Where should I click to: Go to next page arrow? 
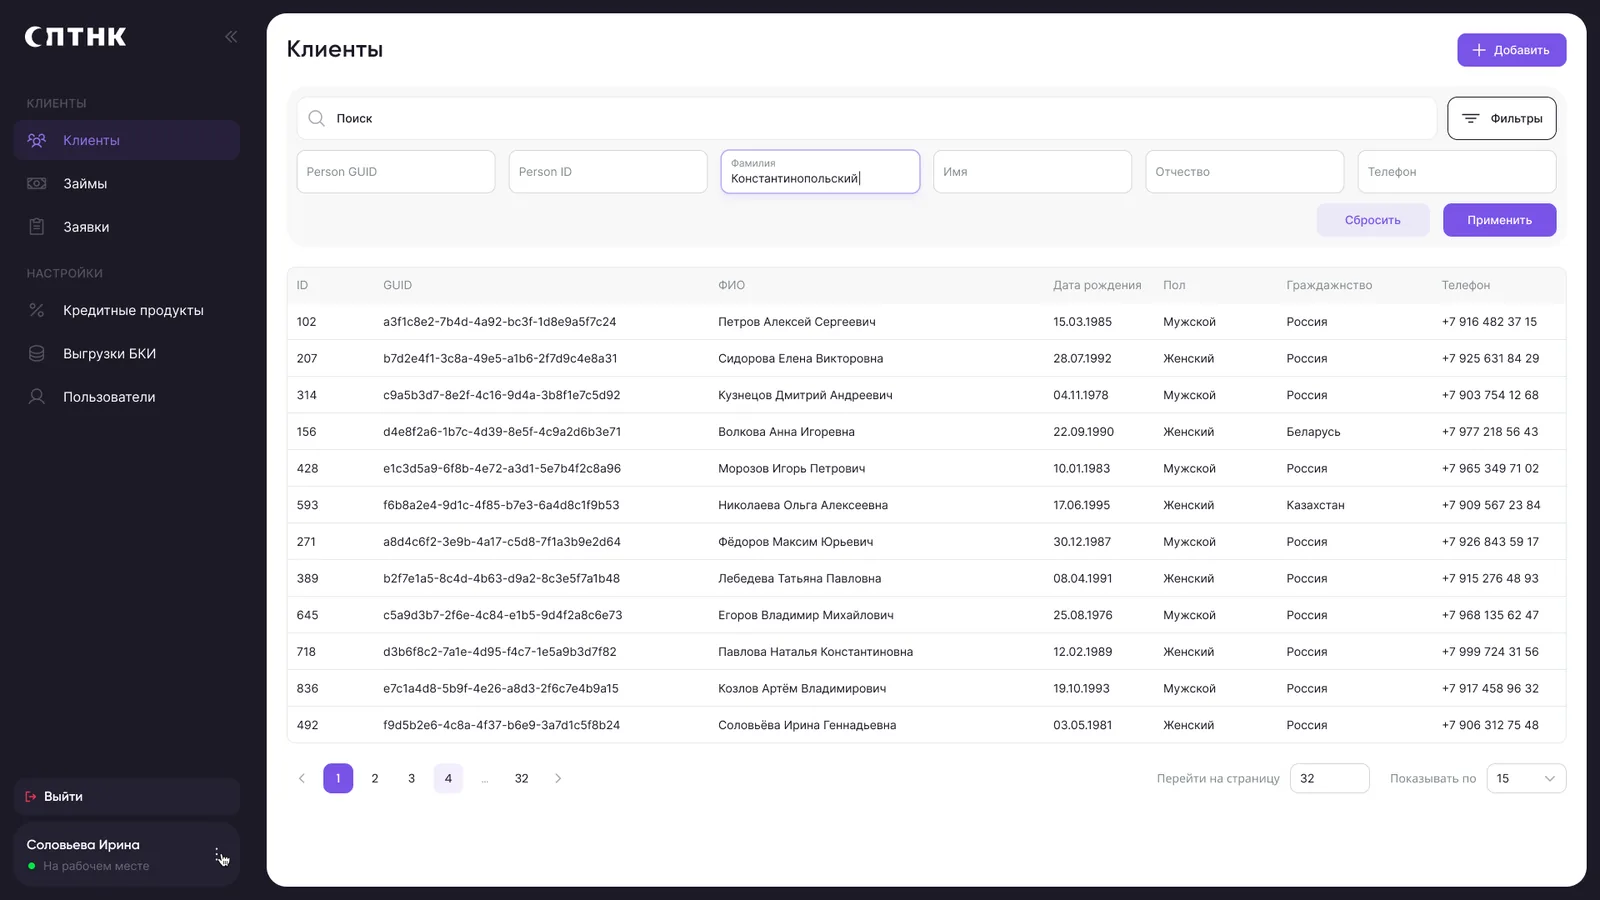click(x=558, y=778)
